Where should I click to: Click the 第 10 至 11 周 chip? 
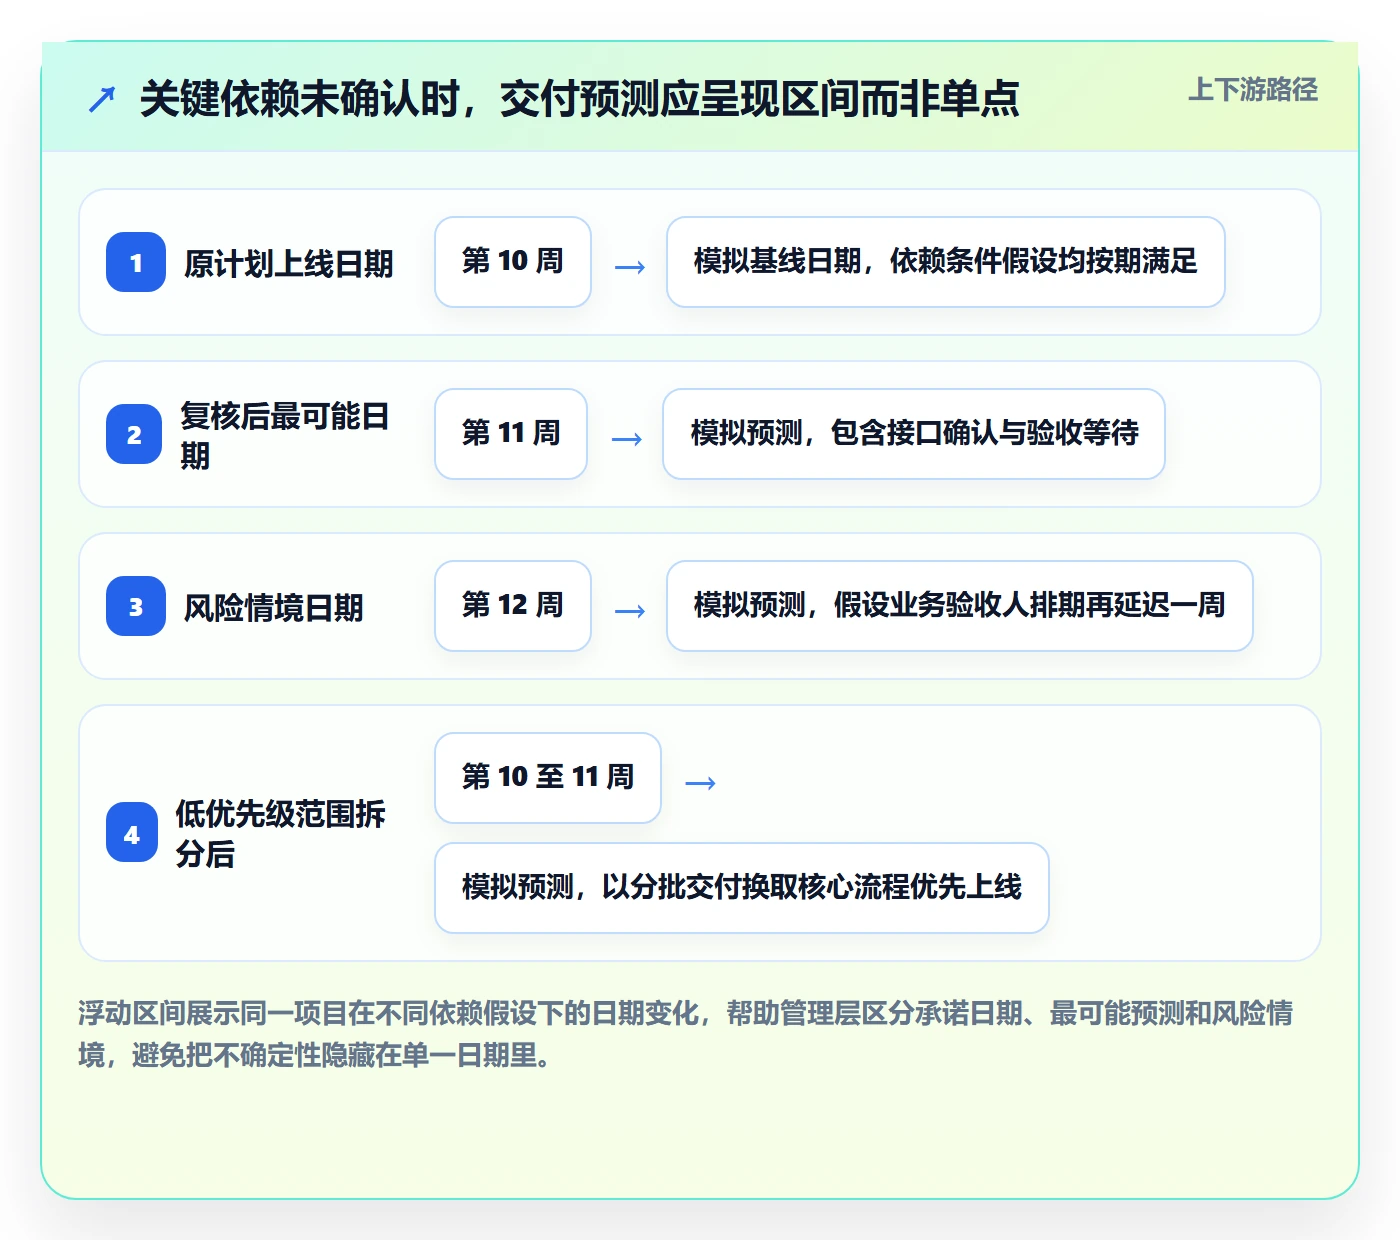pos(548,778)
